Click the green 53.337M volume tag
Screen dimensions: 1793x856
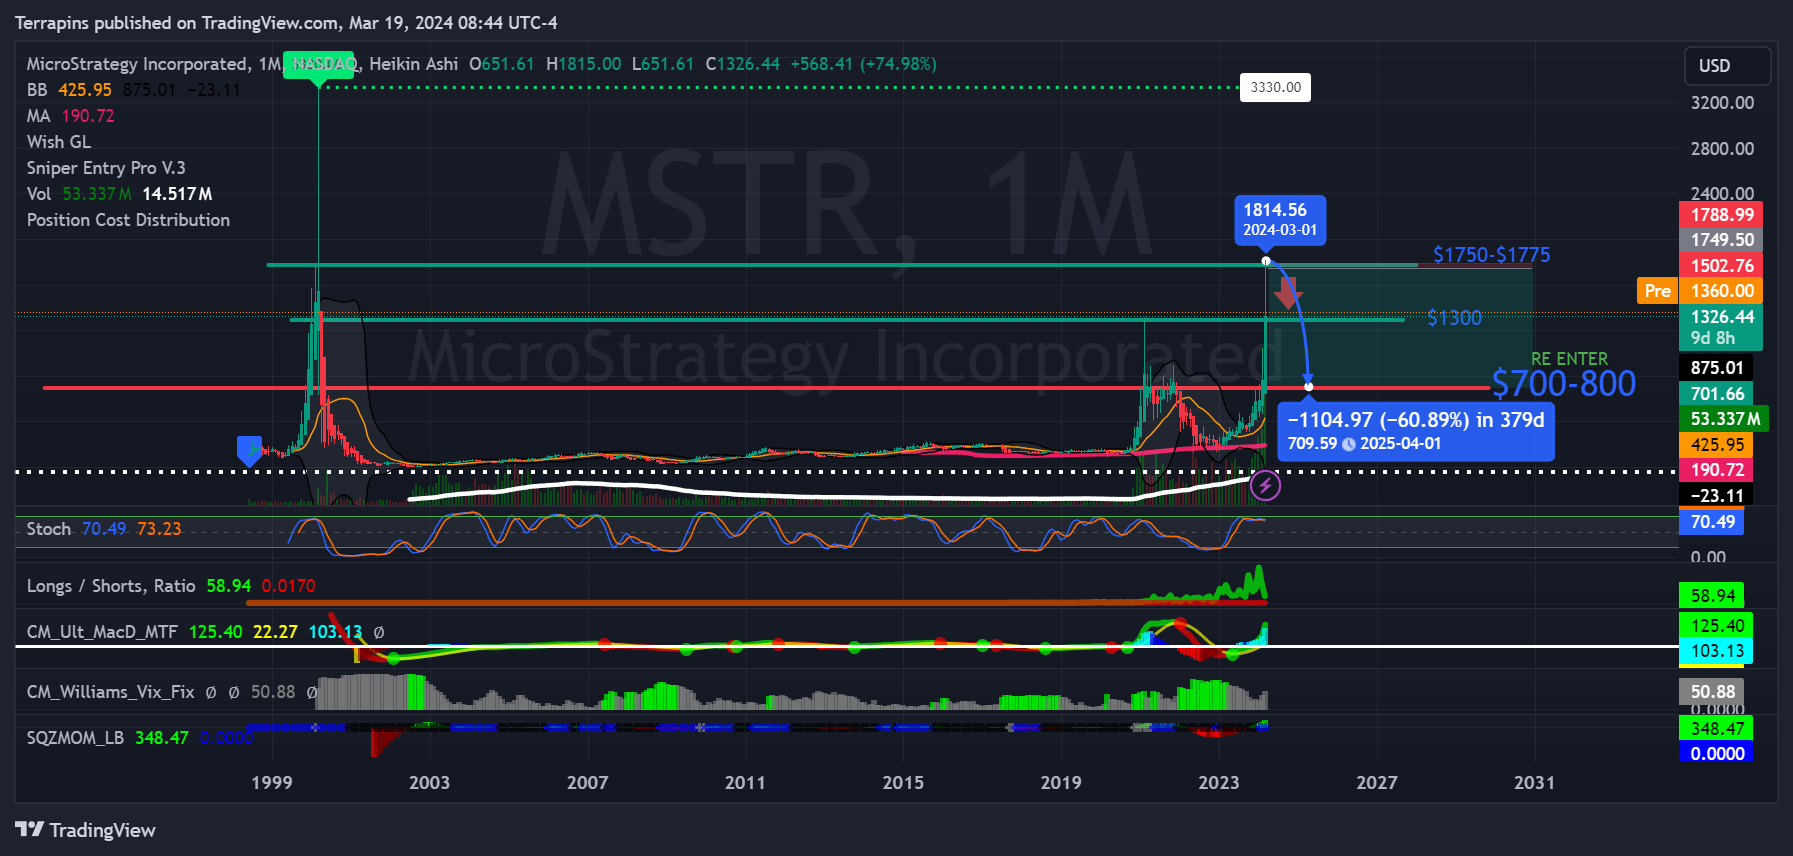[x=1724, y=419]
